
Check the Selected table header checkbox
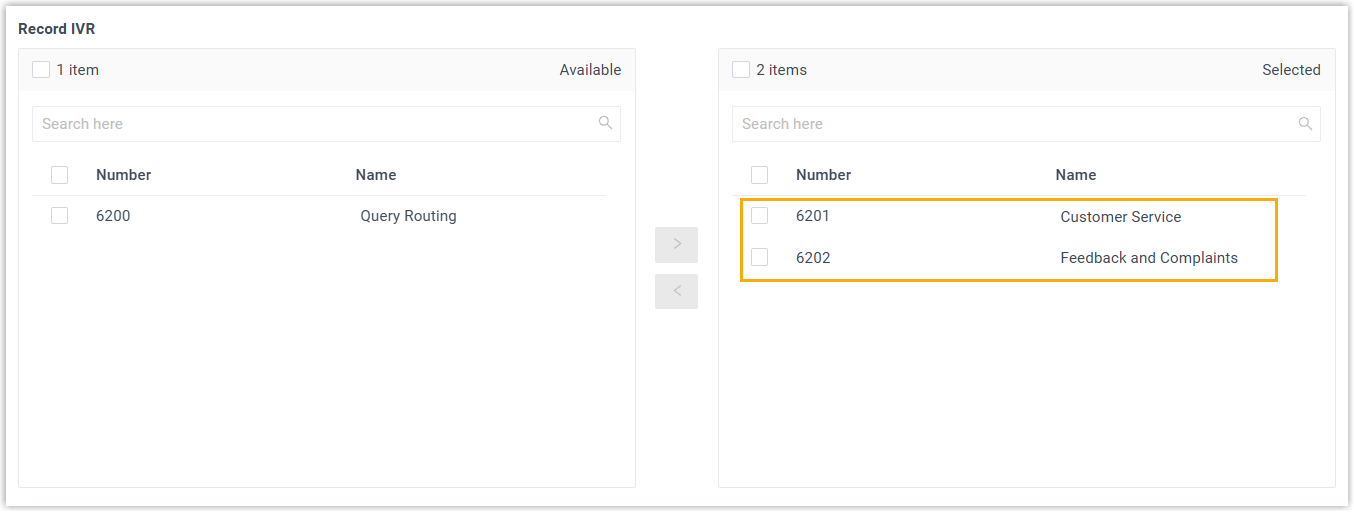coord(760,175)
